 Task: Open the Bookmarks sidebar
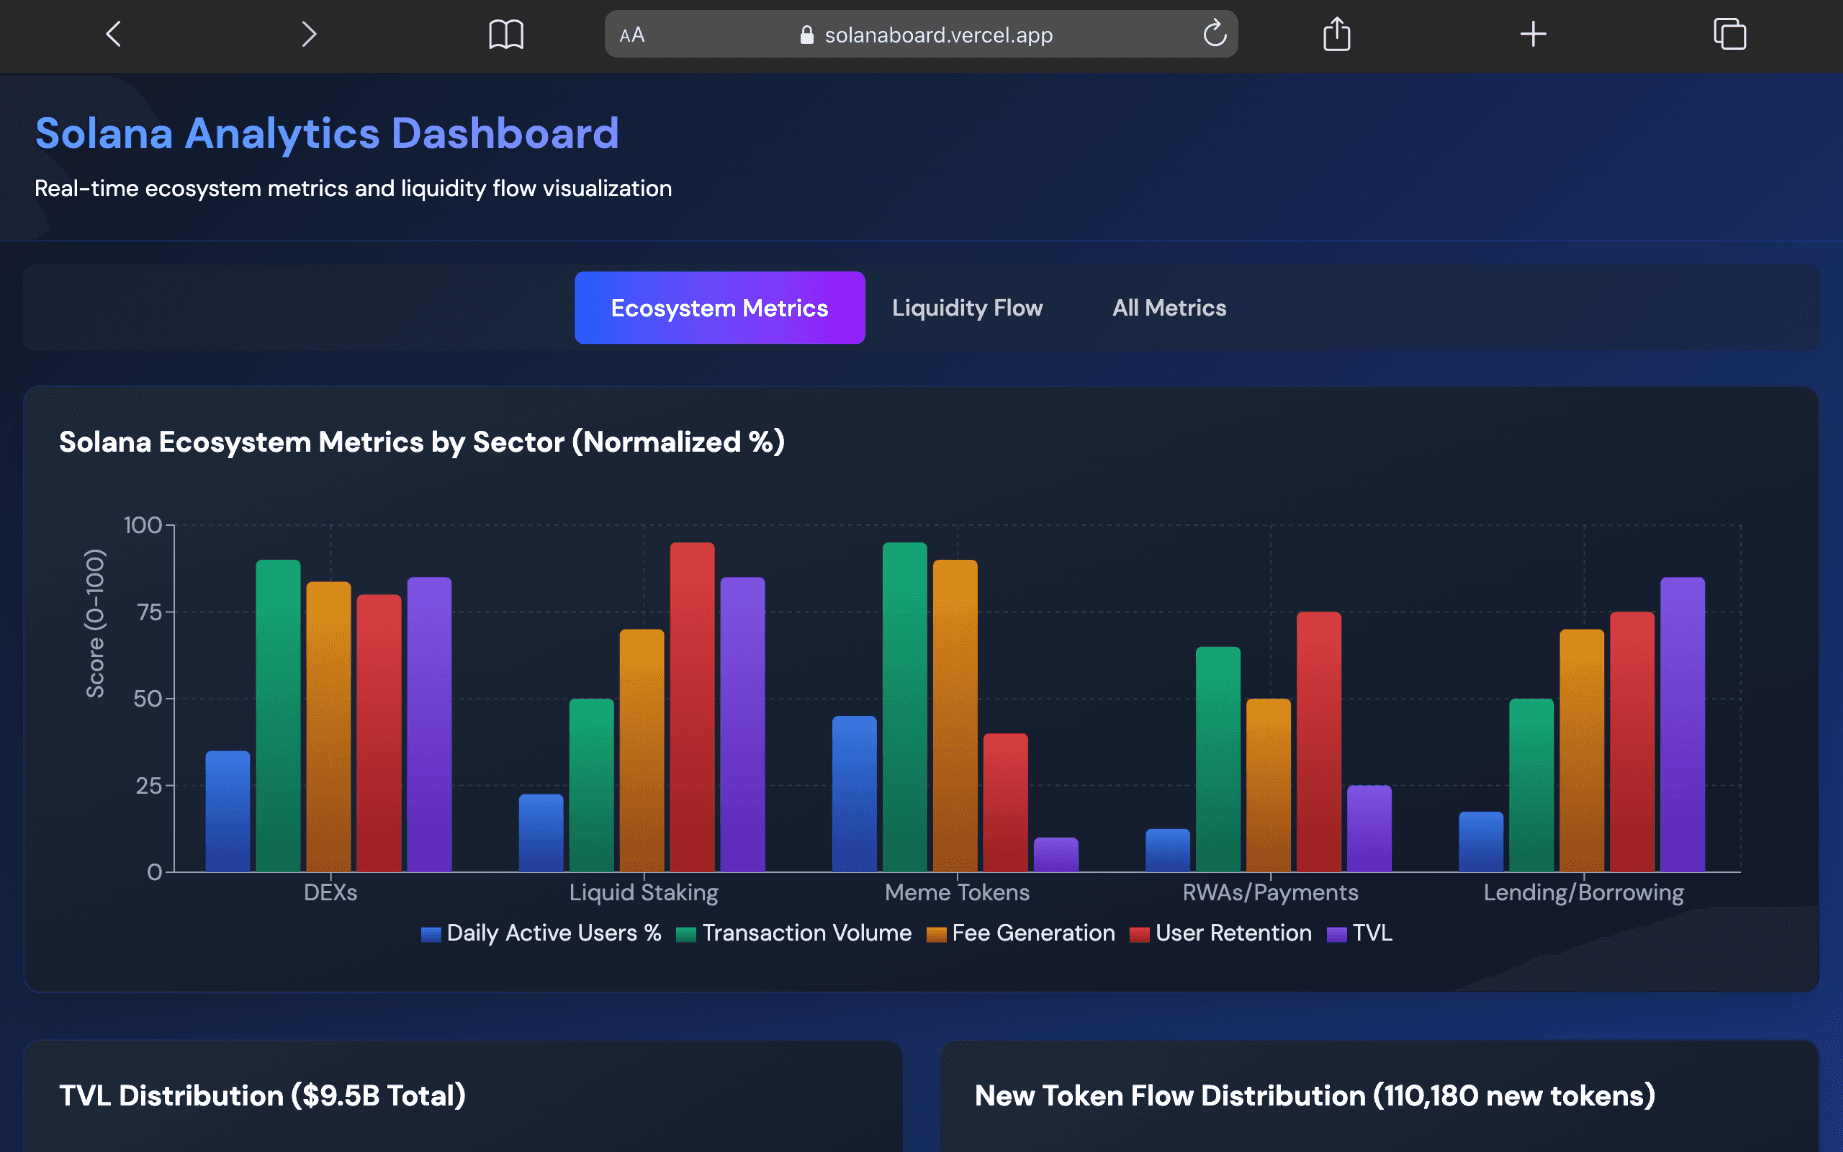(507, 34)
